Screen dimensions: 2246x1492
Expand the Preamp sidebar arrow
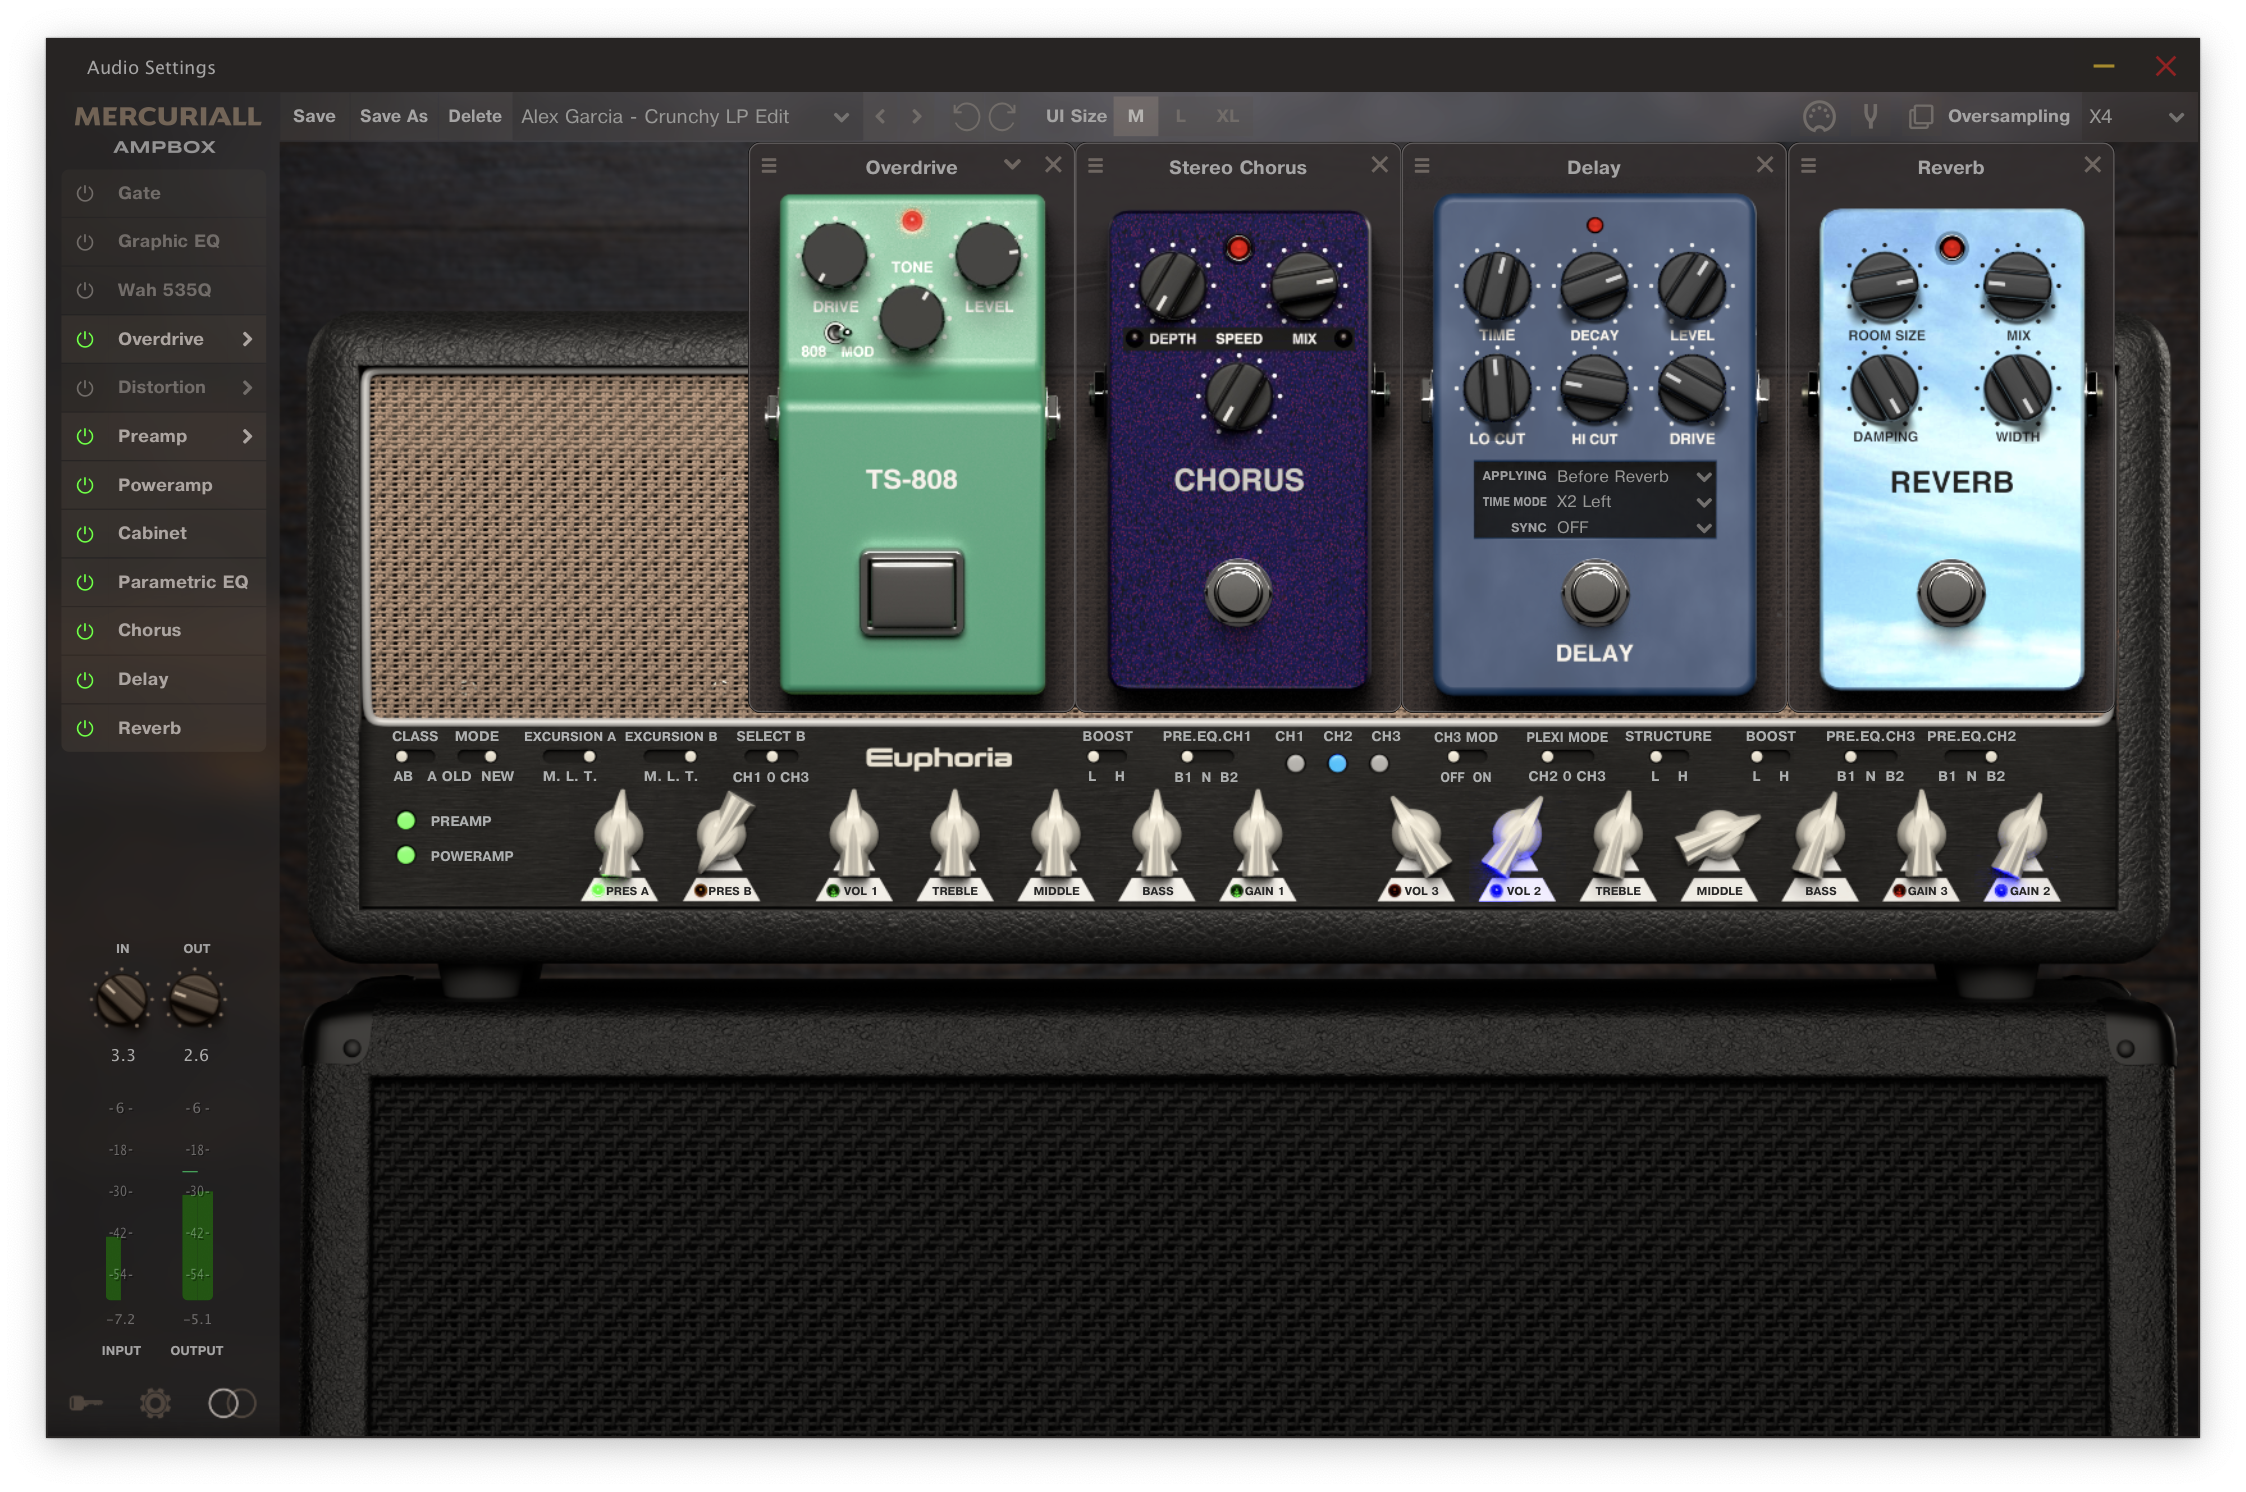point(247,436)
